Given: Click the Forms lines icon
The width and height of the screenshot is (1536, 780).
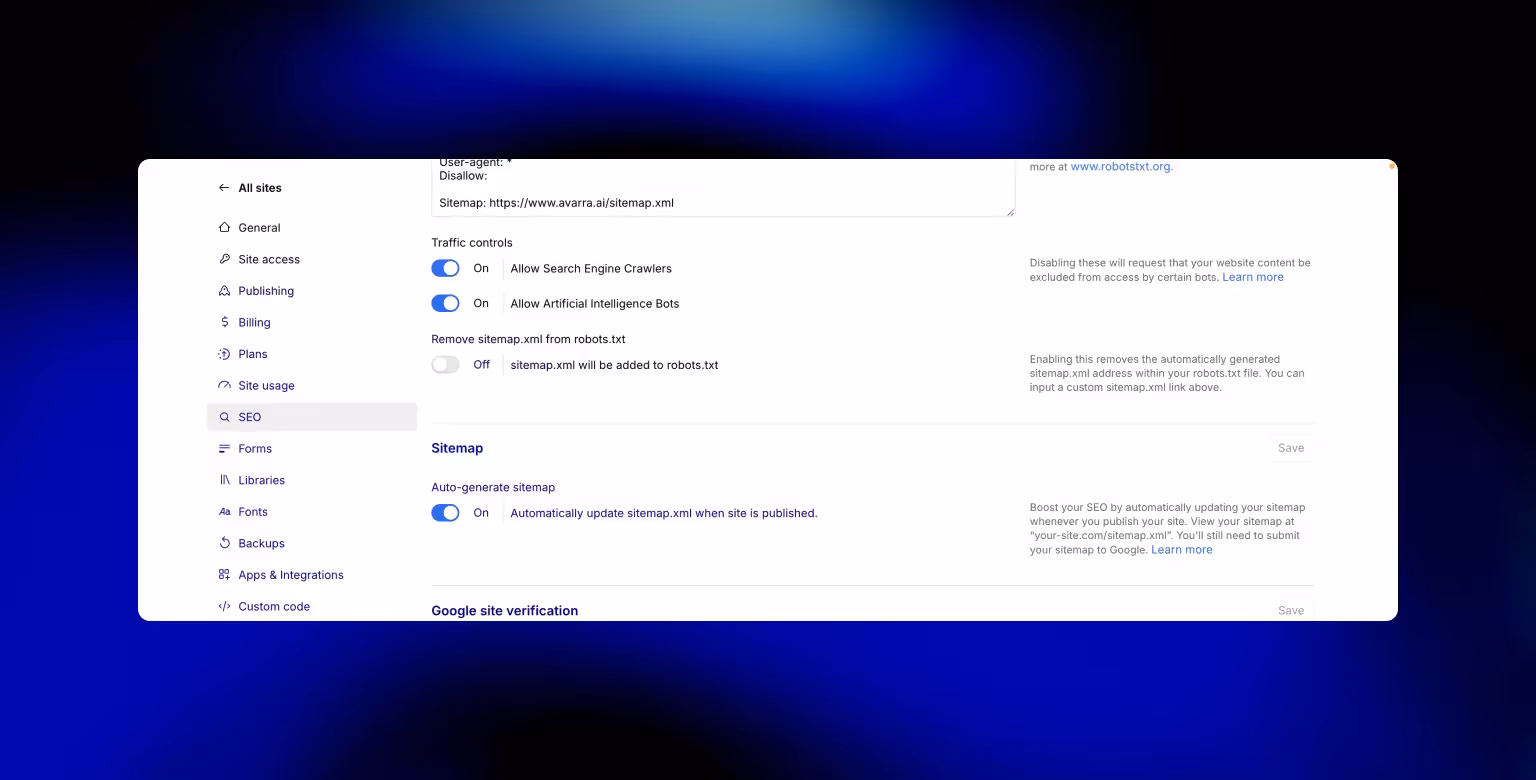Looking at the screenshot, I should click(224, 449).
